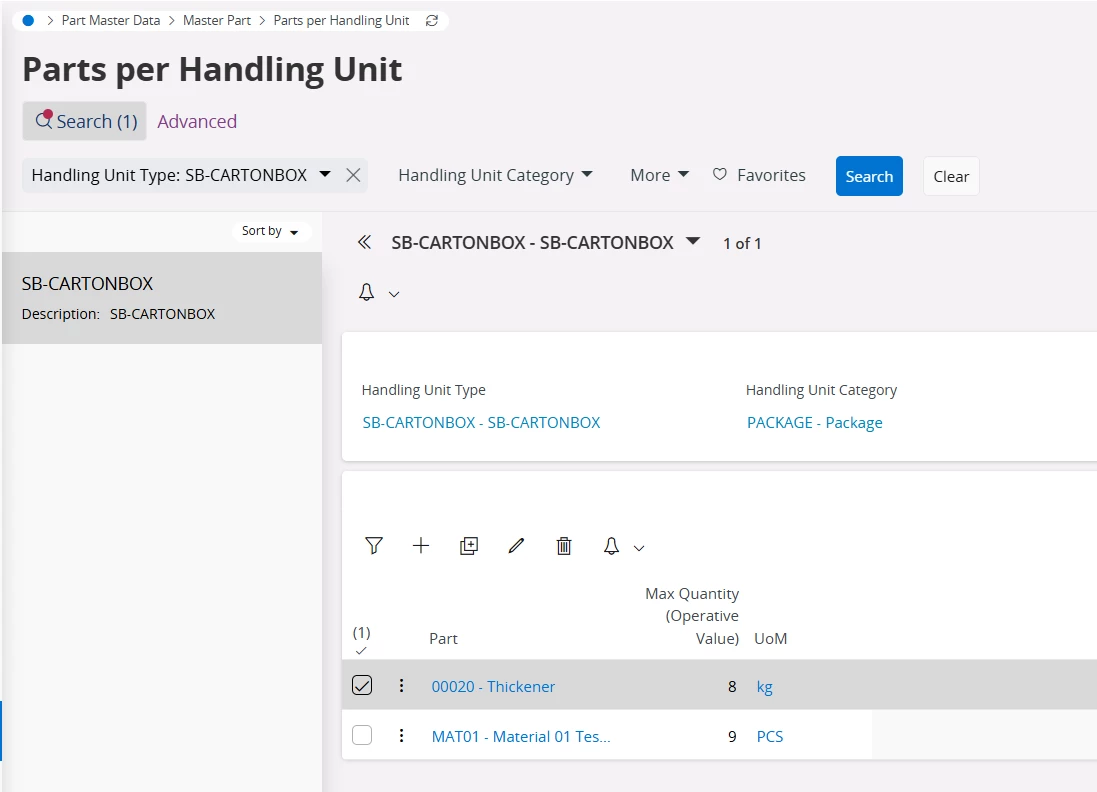Click header notification bell icon

click(x=367, y=292)
